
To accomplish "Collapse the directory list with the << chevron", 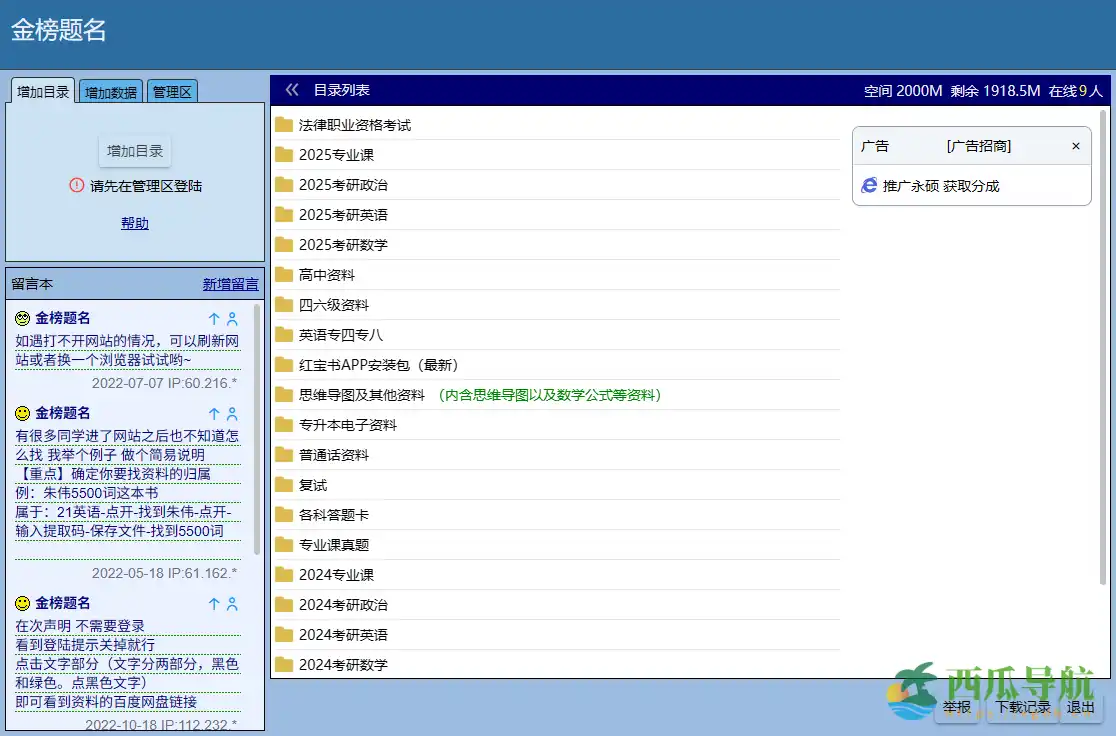I will (291, 88).
